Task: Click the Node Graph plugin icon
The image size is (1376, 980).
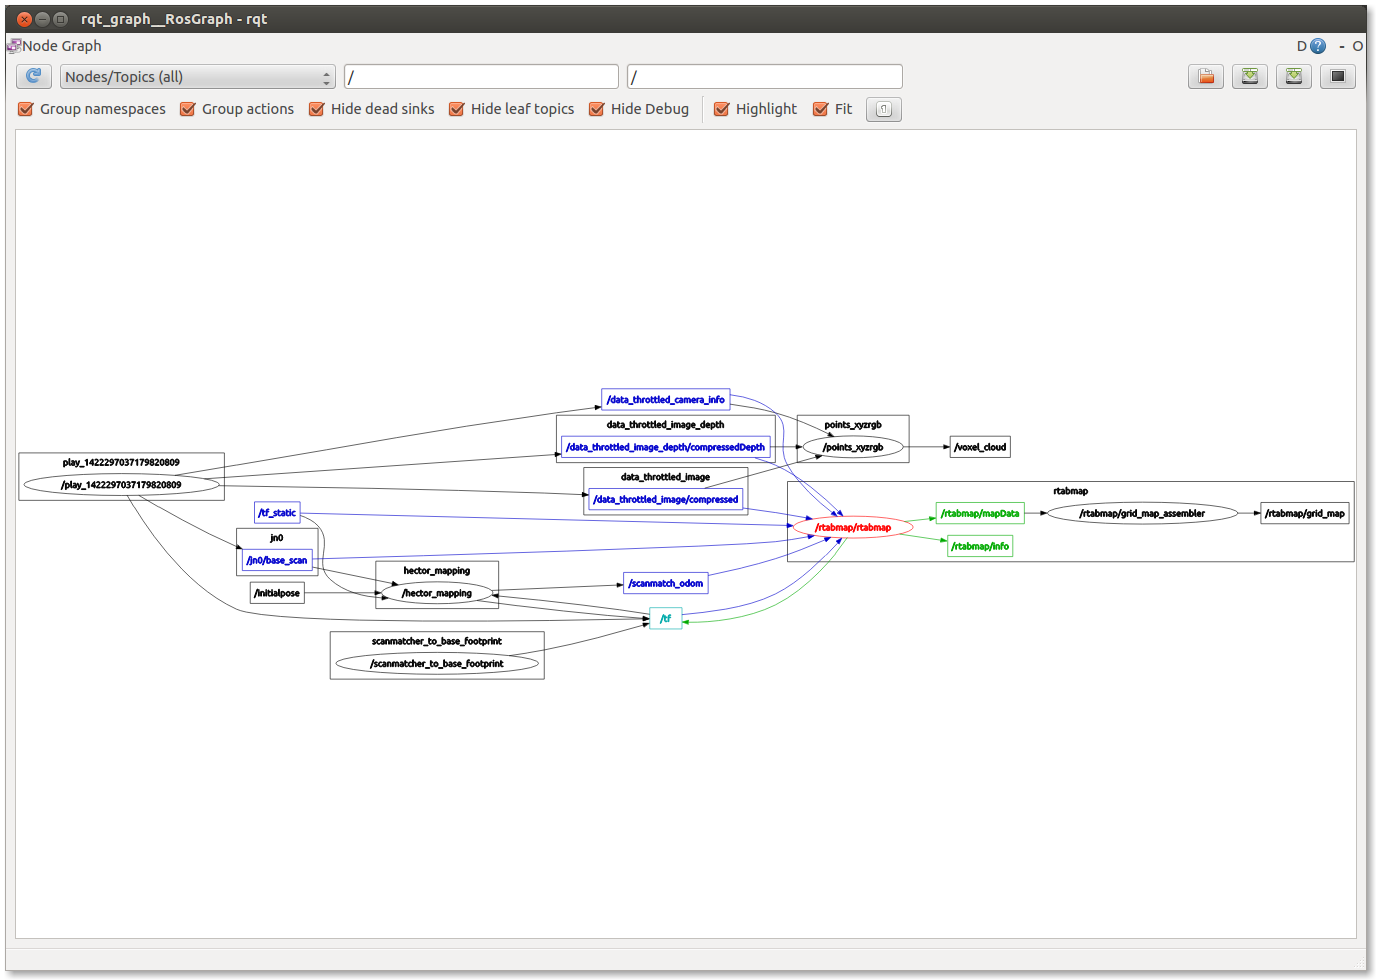Action: click(x=14, y=46)
